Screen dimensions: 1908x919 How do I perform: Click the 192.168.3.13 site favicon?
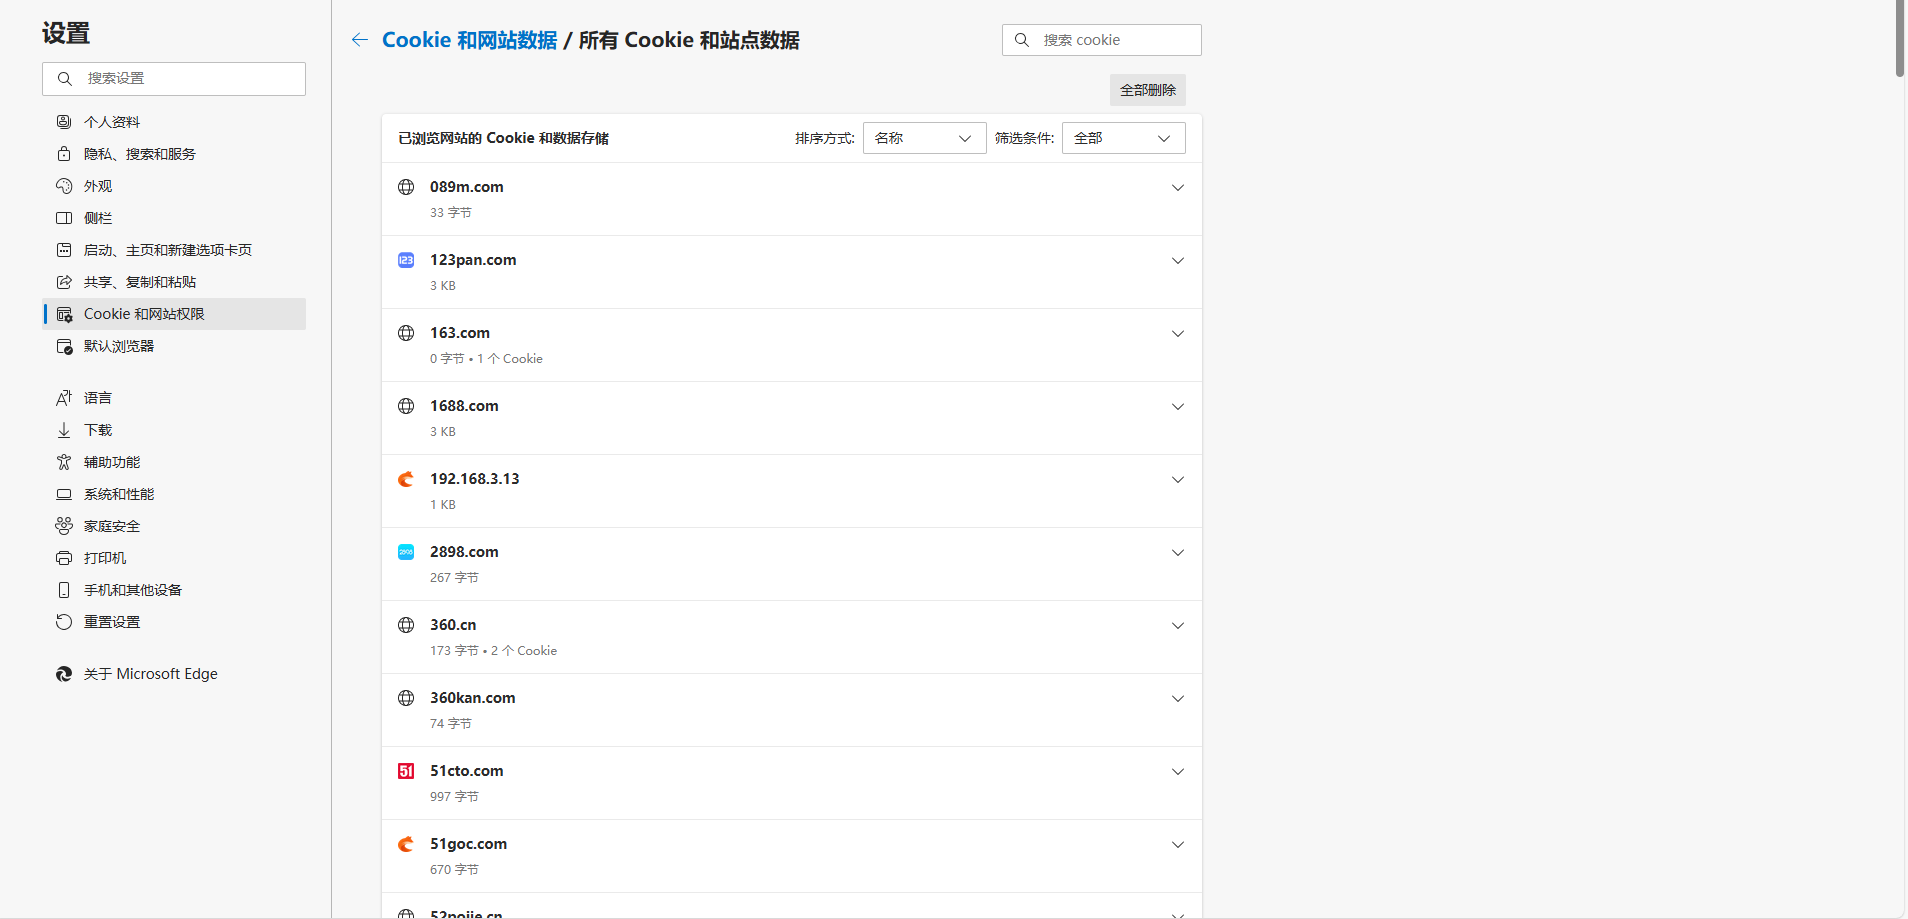[x=406, y=479]
